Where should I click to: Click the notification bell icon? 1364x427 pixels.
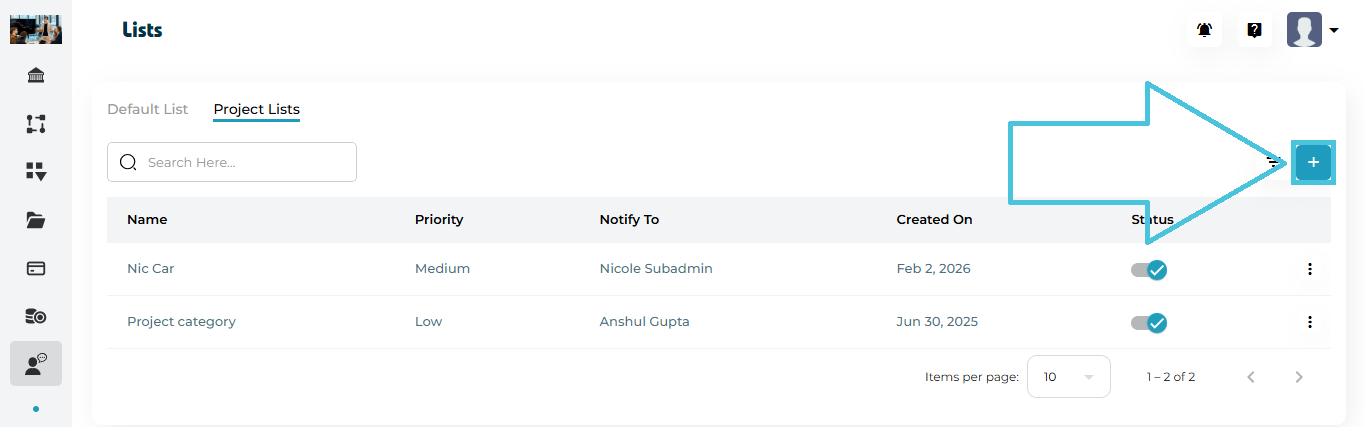tap(1204, 30)
